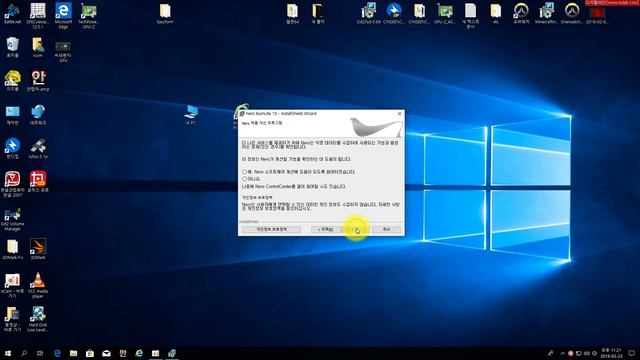
Task: Open the Overwatch Korean shortcut icon
Action: tap(521, 13)
